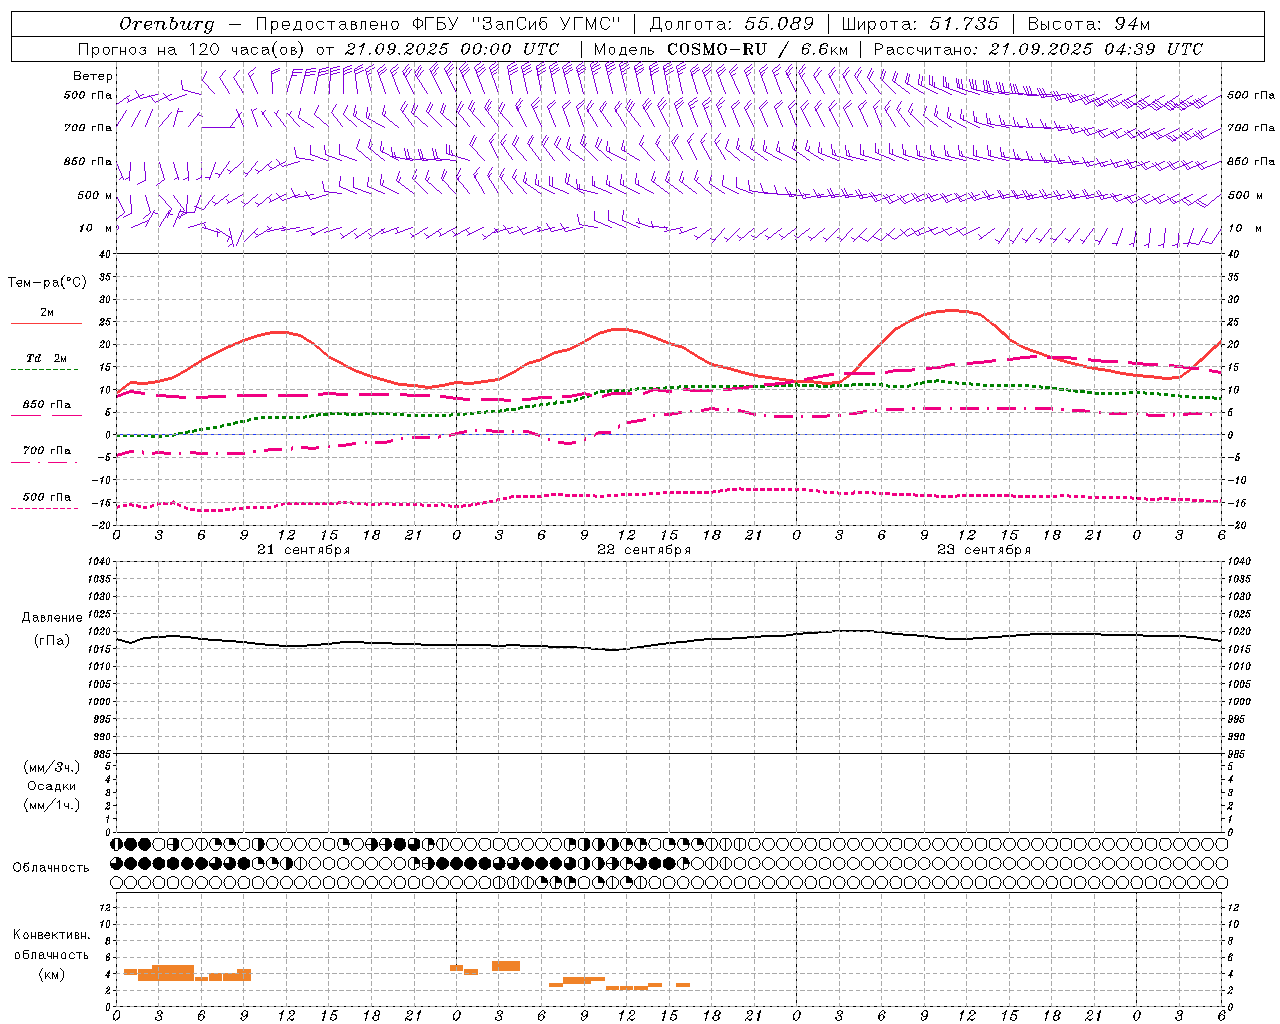
Task: Select the "(мм/1ч.)" precipitation unit label
Action: point(52,805)
